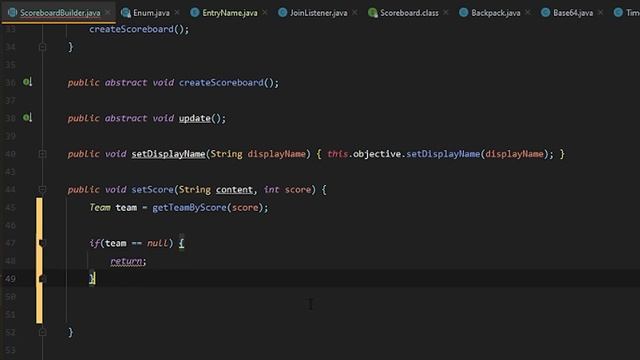The height and width of the screenshot is (360, 640).
Task: Click implemented-method gutter icon beside update
Action: 27,118
